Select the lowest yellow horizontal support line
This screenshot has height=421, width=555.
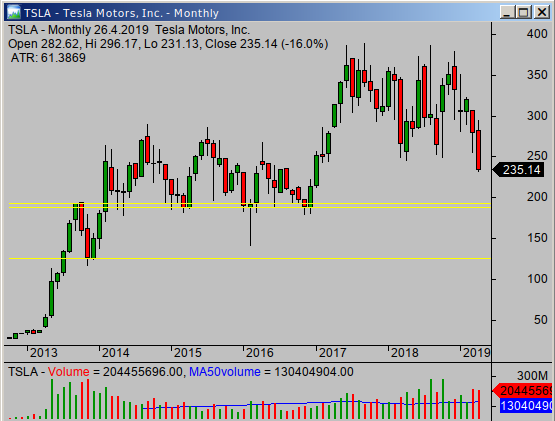(250, 258)
